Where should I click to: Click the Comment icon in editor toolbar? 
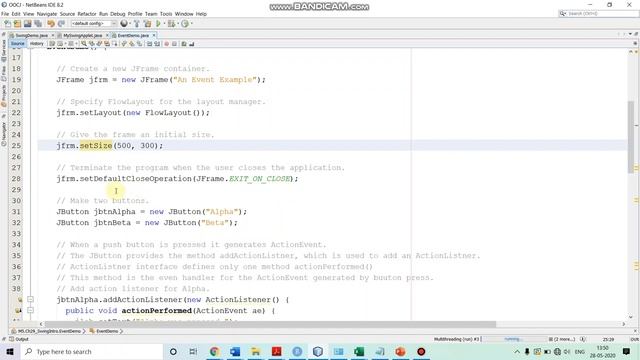click(x=184, y=44)
